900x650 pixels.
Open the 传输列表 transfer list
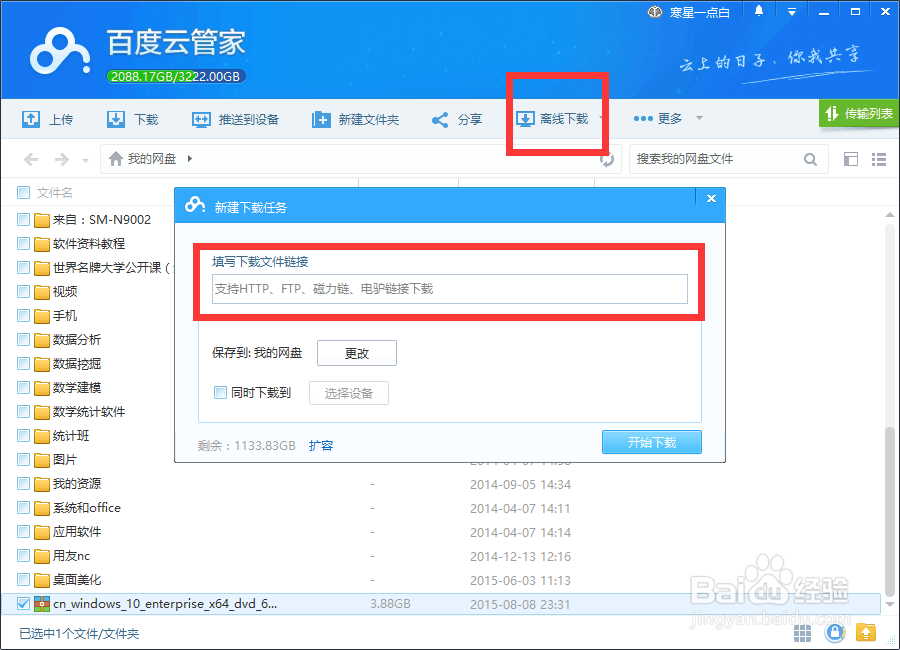point(860,113)
